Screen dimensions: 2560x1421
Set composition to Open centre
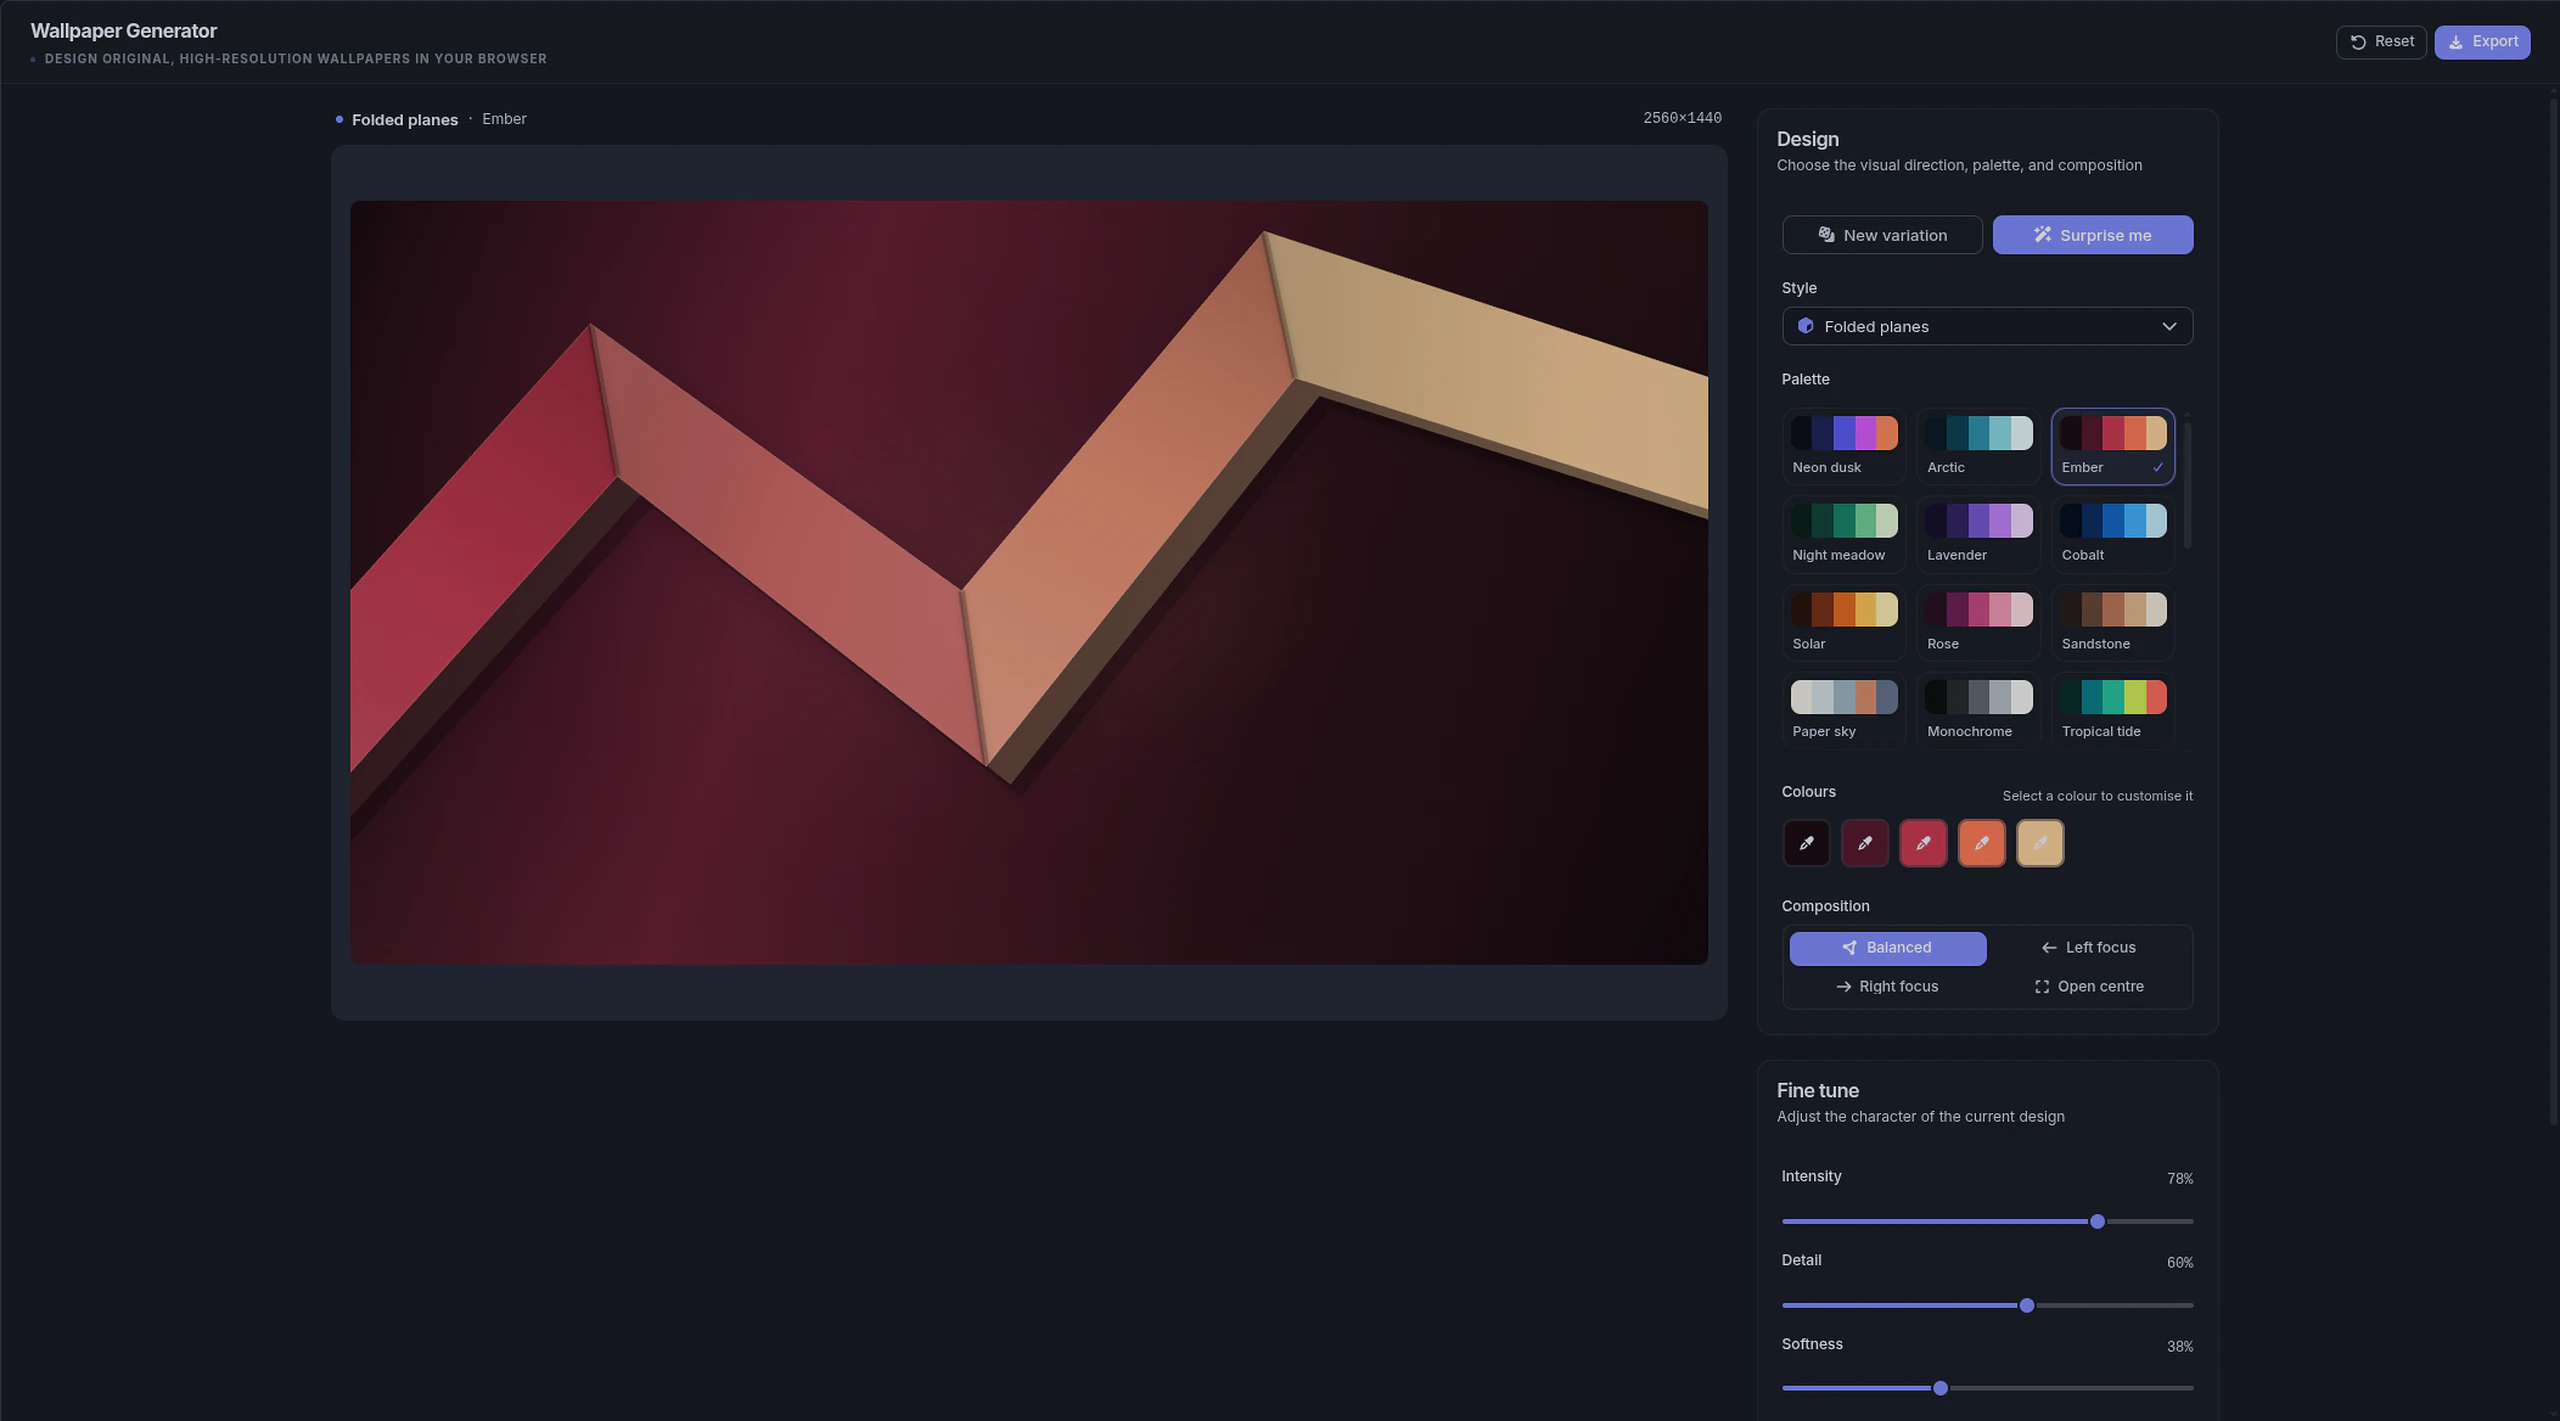(x=2088, y=987)
